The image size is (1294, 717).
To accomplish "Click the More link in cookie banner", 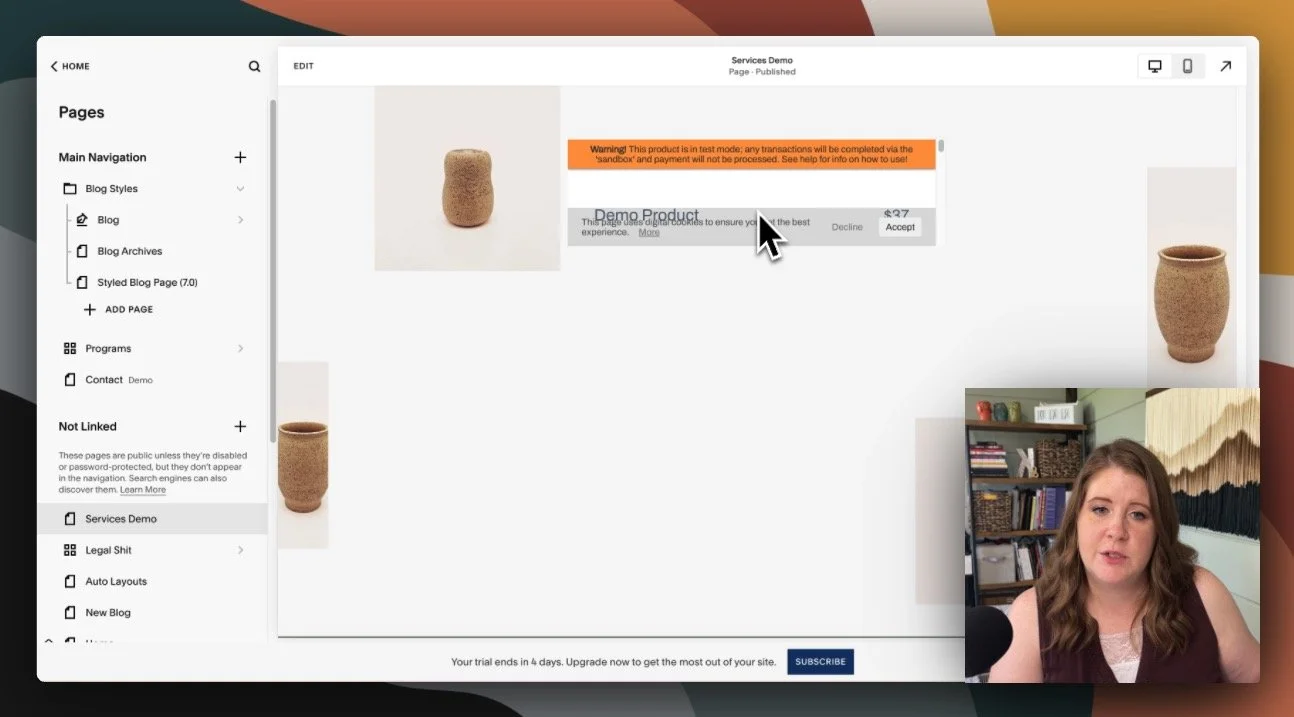I will click(649, 232).
